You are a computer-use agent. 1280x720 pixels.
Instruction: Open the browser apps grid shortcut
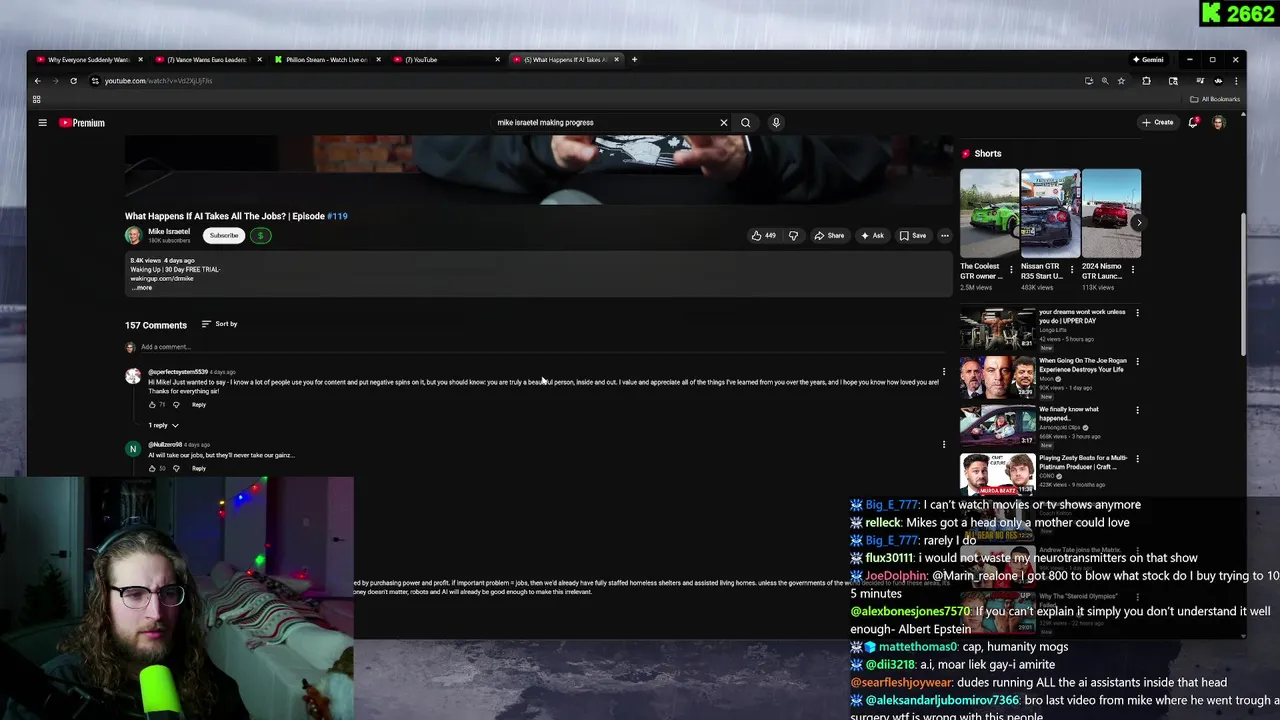37,99
